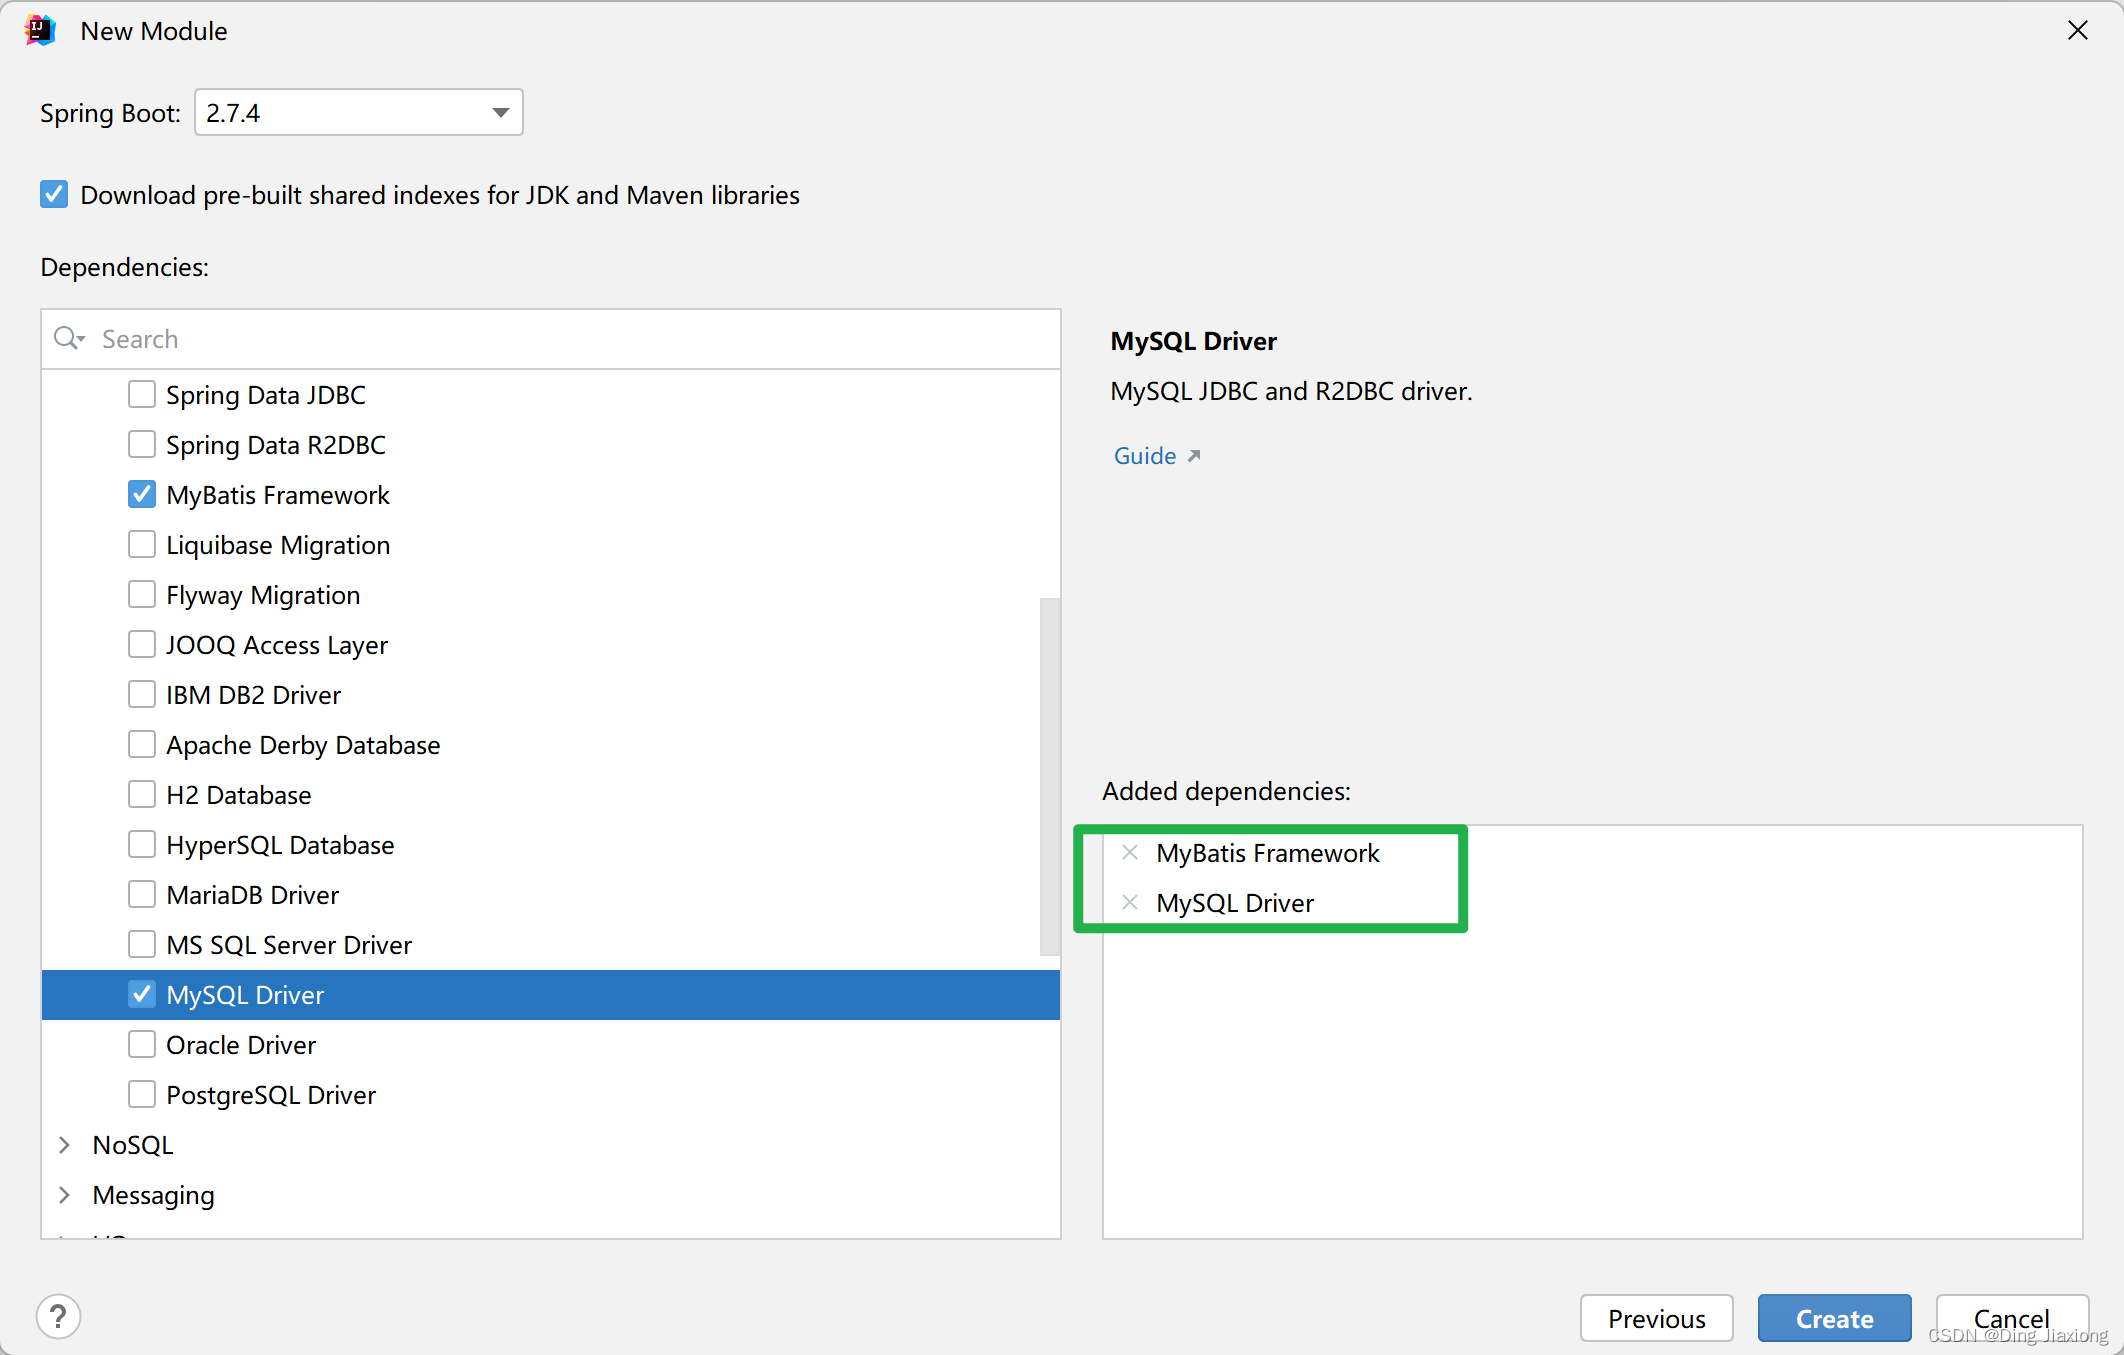Expand the Messaging category
Image resolution: width=2124 pixels, height=1355 pixels.
tap(65, 1195)
